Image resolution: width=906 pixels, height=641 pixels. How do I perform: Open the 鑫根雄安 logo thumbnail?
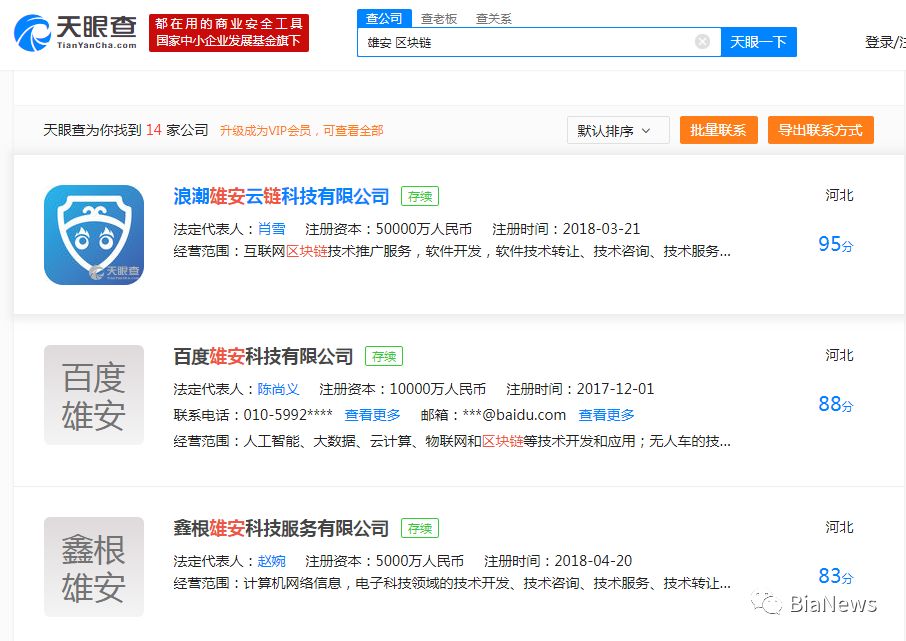point(94,567)
